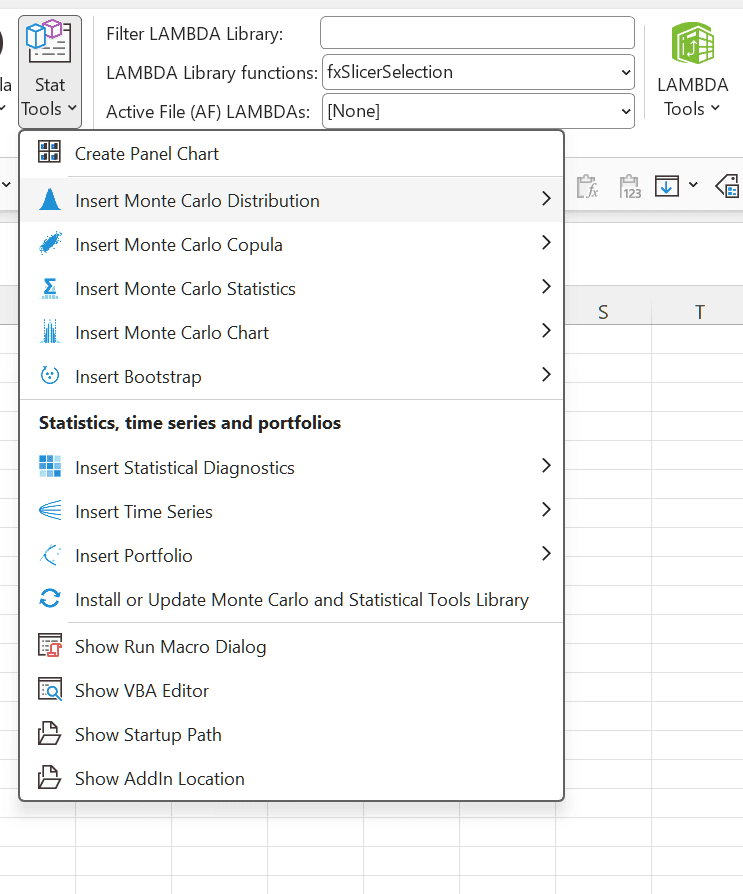Choose Install or Update Monte Carlo Library
The height and width of the screenshot is (894, 743).
(x=291, y=599)
